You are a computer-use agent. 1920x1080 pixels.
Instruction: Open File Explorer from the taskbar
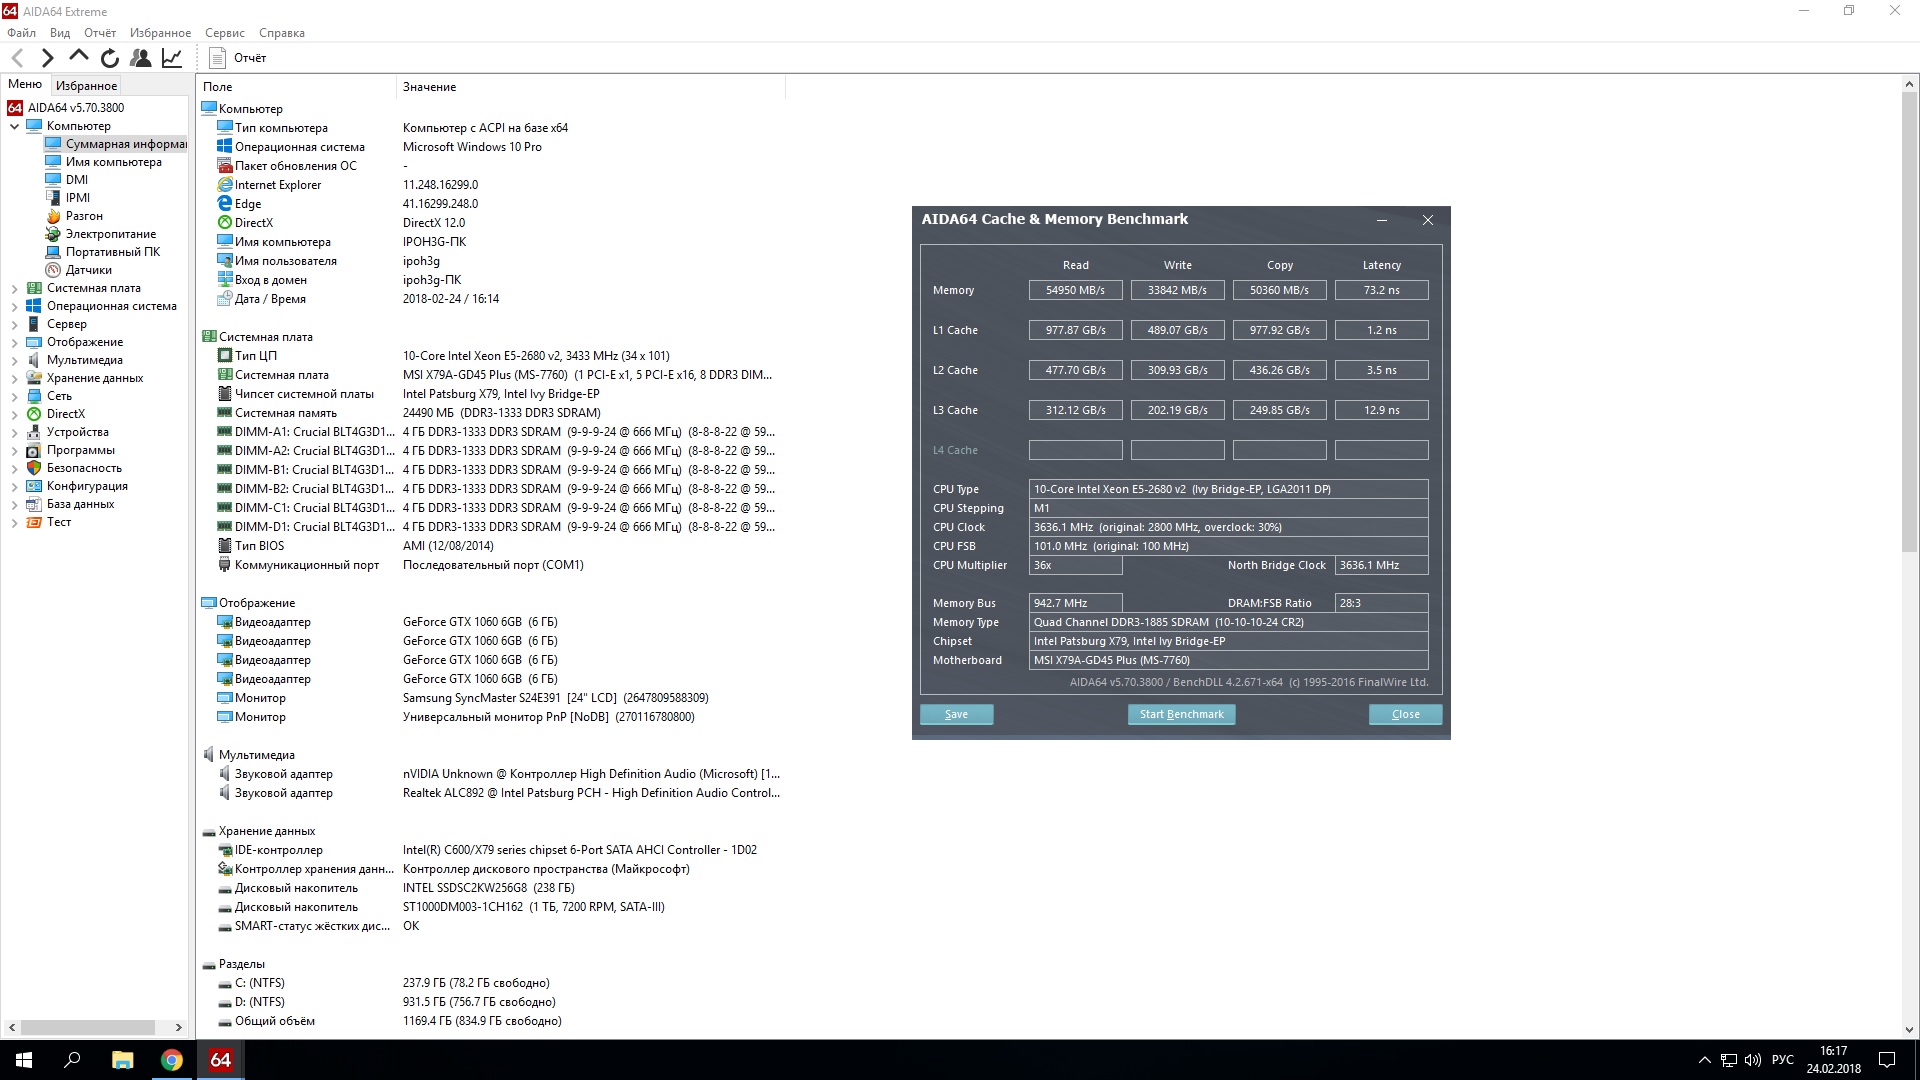click(122, 1060)
